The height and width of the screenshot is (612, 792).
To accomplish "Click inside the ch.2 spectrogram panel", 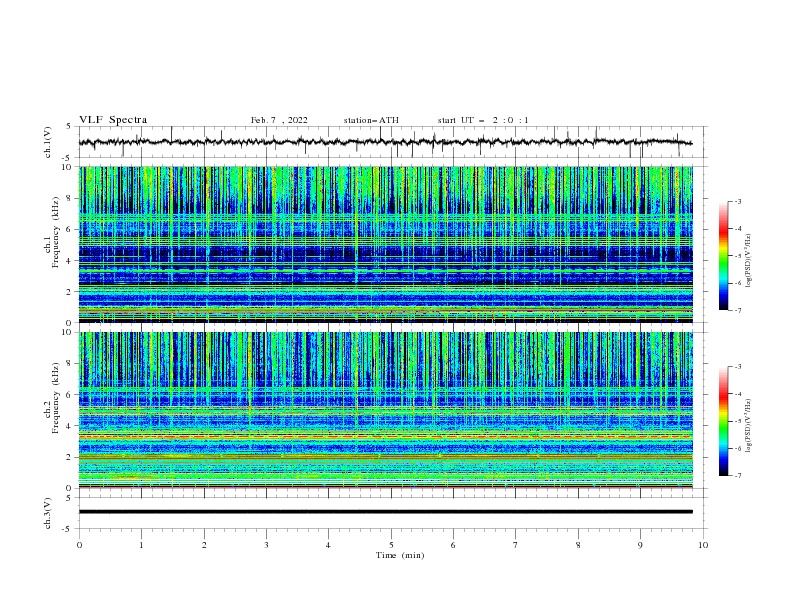I will [385, 410].
